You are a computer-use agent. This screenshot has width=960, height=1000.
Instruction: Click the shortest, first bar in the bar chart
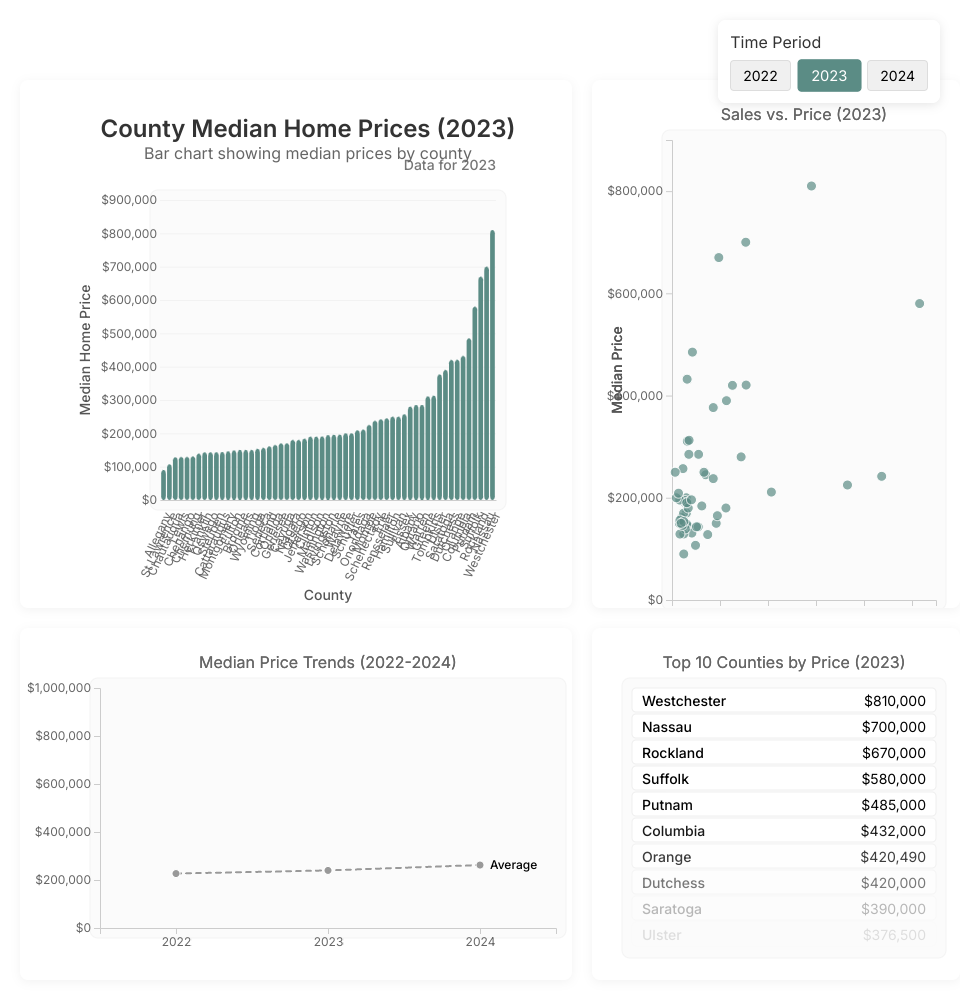163,485
